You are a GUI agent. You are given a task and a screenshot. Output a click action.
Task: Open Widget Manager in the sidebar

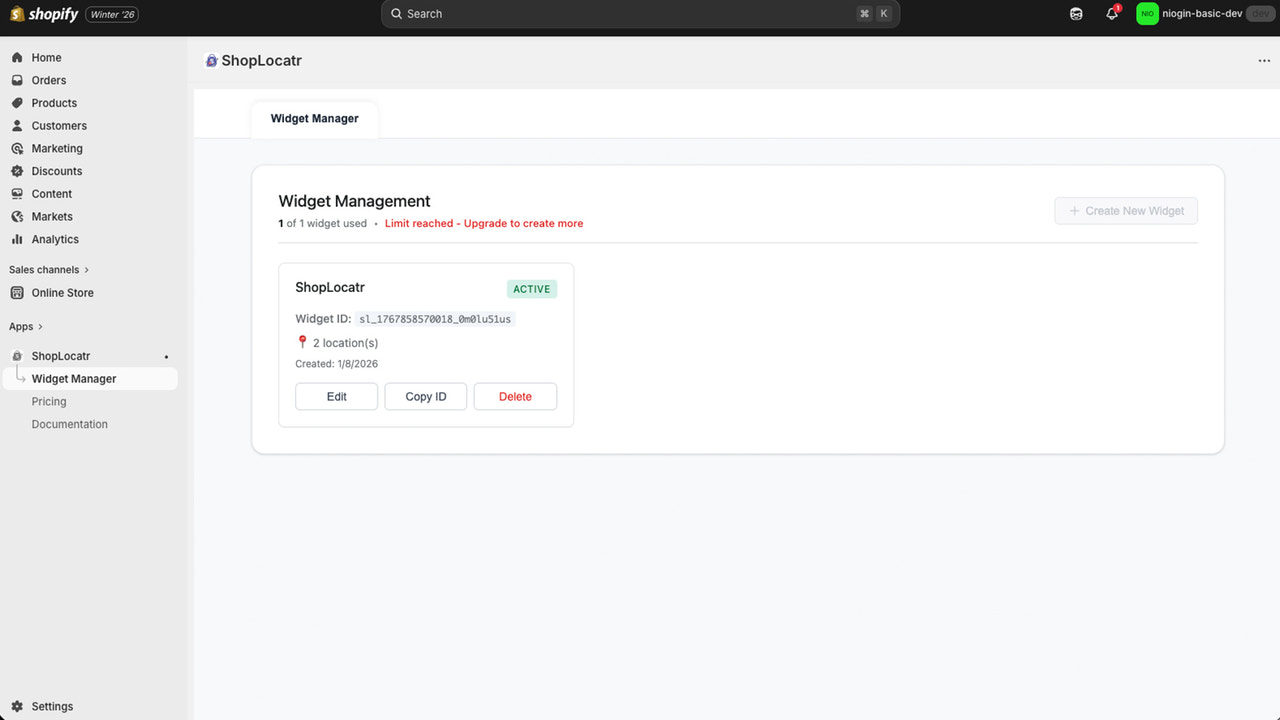click(90, 379)
